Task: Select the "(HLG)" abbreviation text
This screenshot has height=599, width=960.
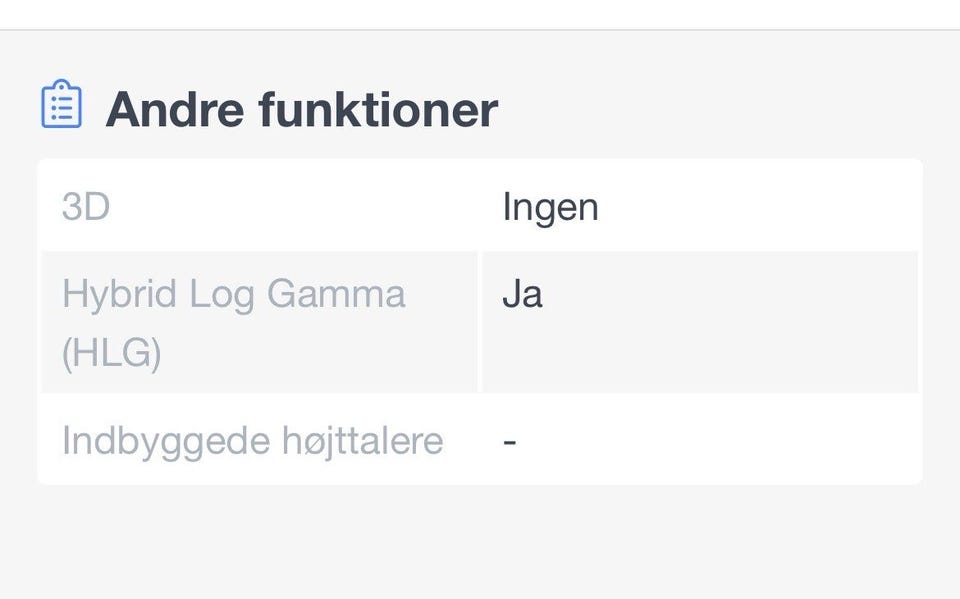Action: [x=111, y=353]
